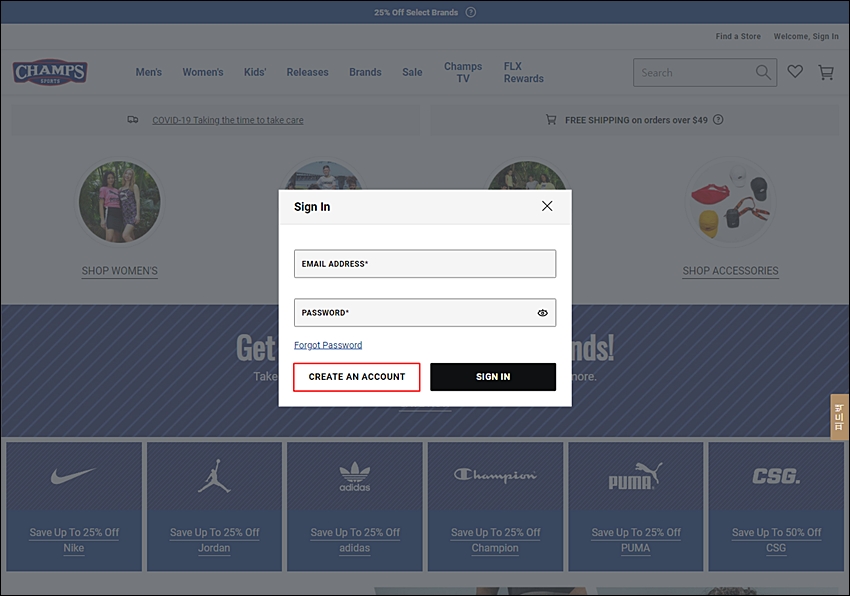This screenshot has width=850, height=596.
Task: Click the Nike swoosh logo tile
Action: pos(74,476)
